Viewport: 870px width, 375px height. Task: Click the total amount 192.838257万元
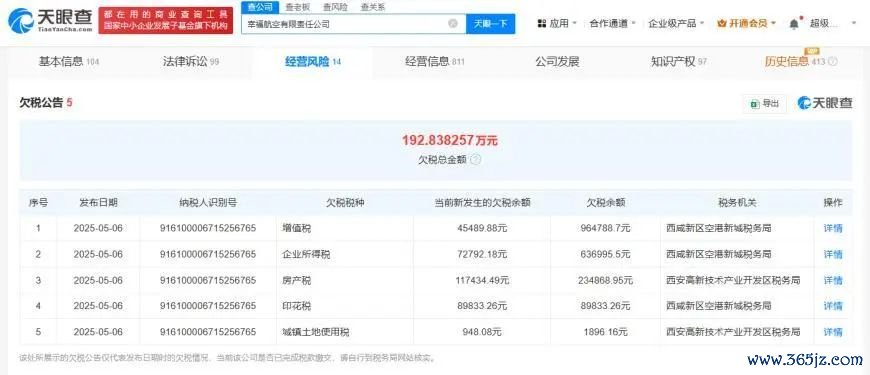pyautogui.click(x=450, y=140)
